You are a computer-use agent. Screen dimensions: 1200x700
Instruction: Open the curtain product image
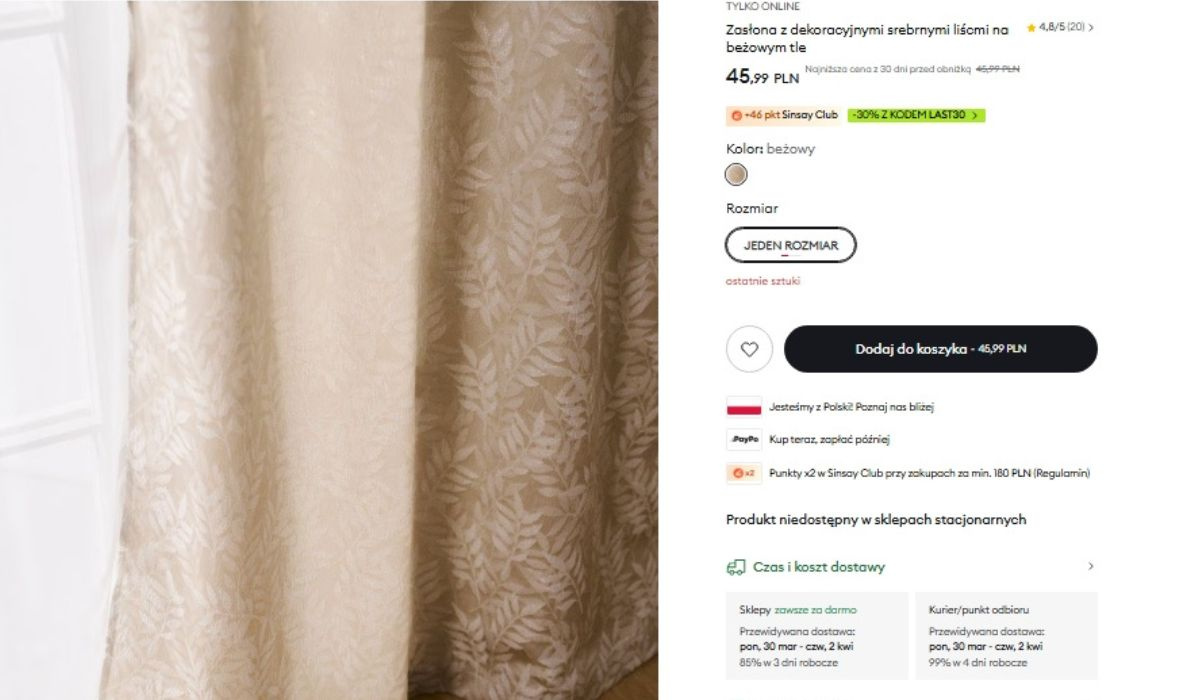(330, 350)
